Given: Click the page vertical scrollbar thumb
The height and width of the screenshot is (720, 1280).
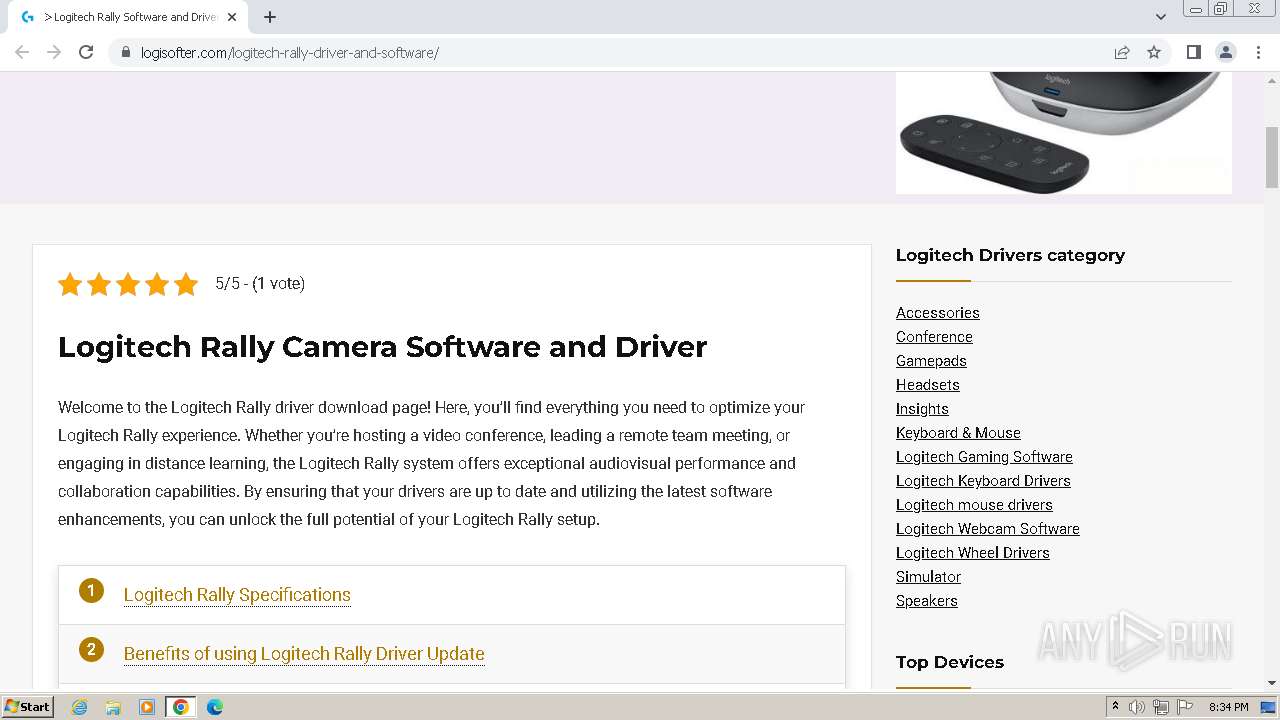Looking at the screenshot, I should [1272, 158].
